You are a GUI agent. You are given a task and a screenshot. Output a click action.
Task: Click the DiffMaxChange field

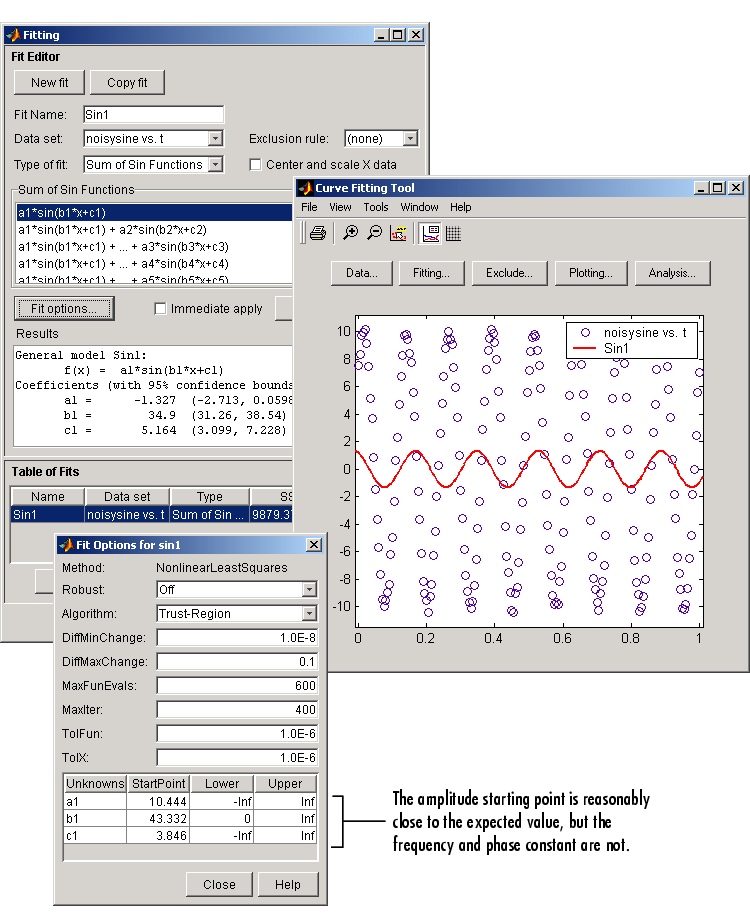(237, 662)
